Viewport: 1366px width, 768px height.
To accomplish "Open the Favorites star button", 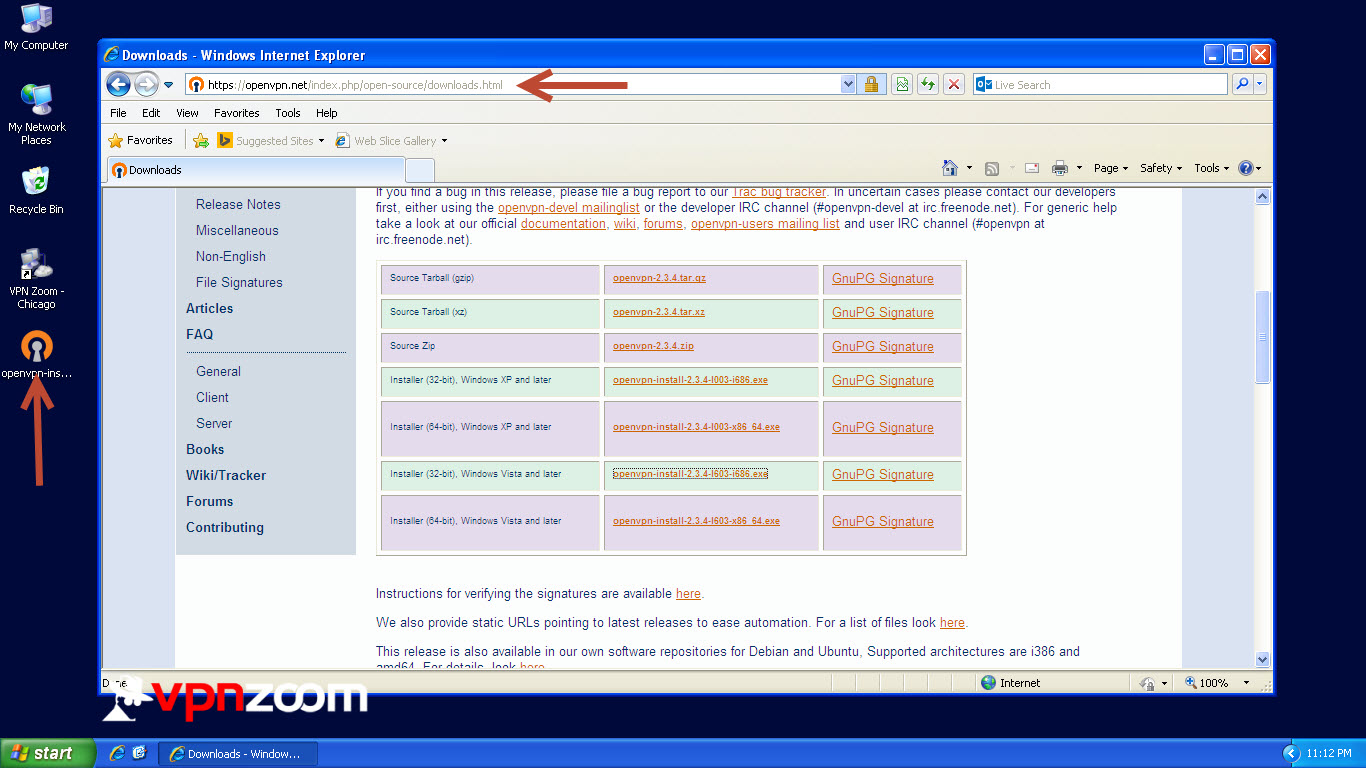I will point(140,140).
